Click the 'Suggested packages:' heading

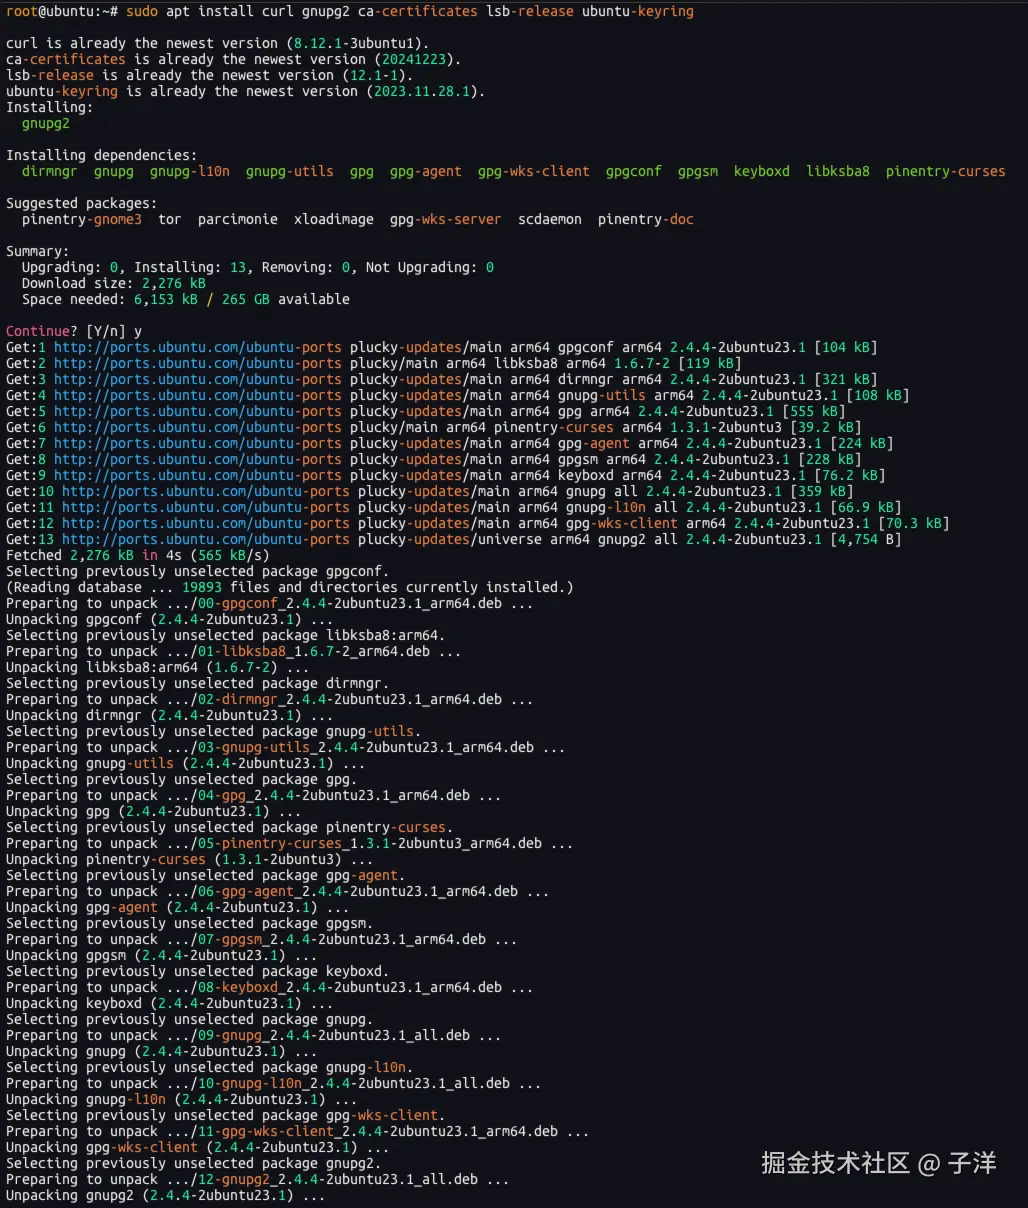(82, 204)
